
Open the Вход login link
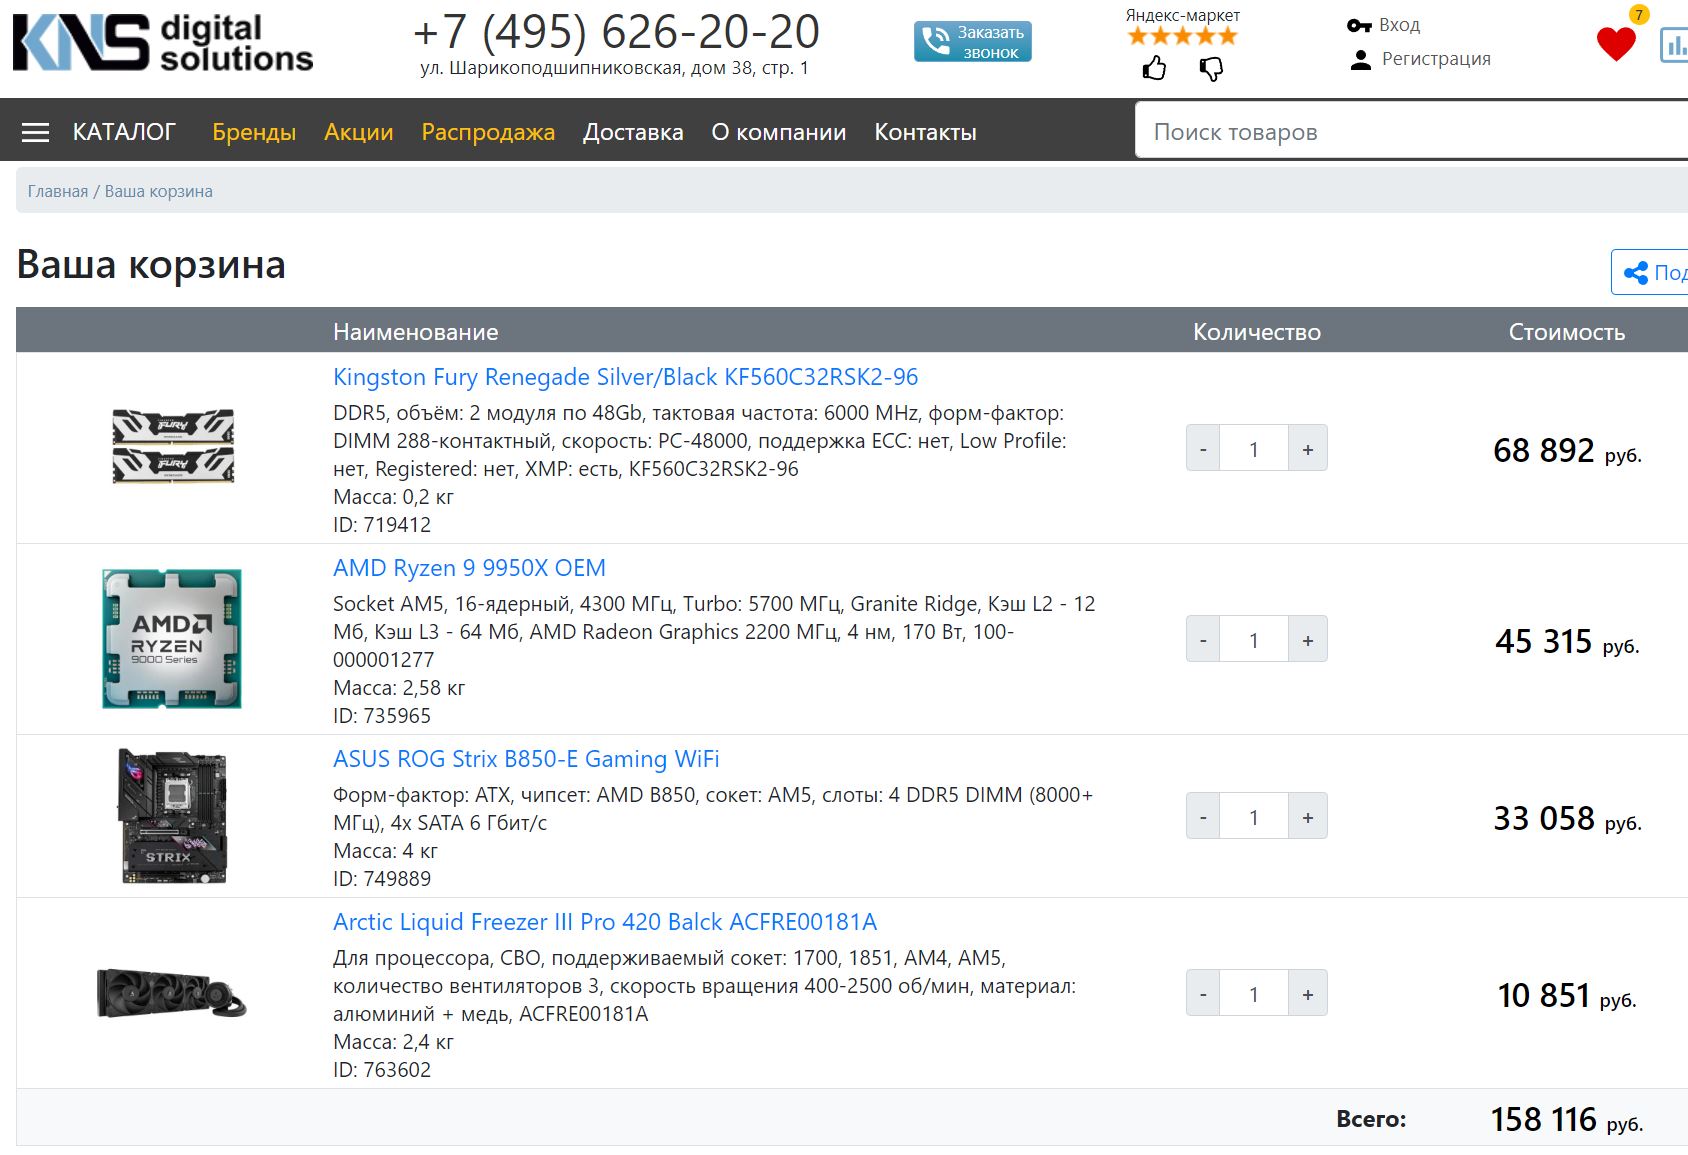(x=1399, y=25)
